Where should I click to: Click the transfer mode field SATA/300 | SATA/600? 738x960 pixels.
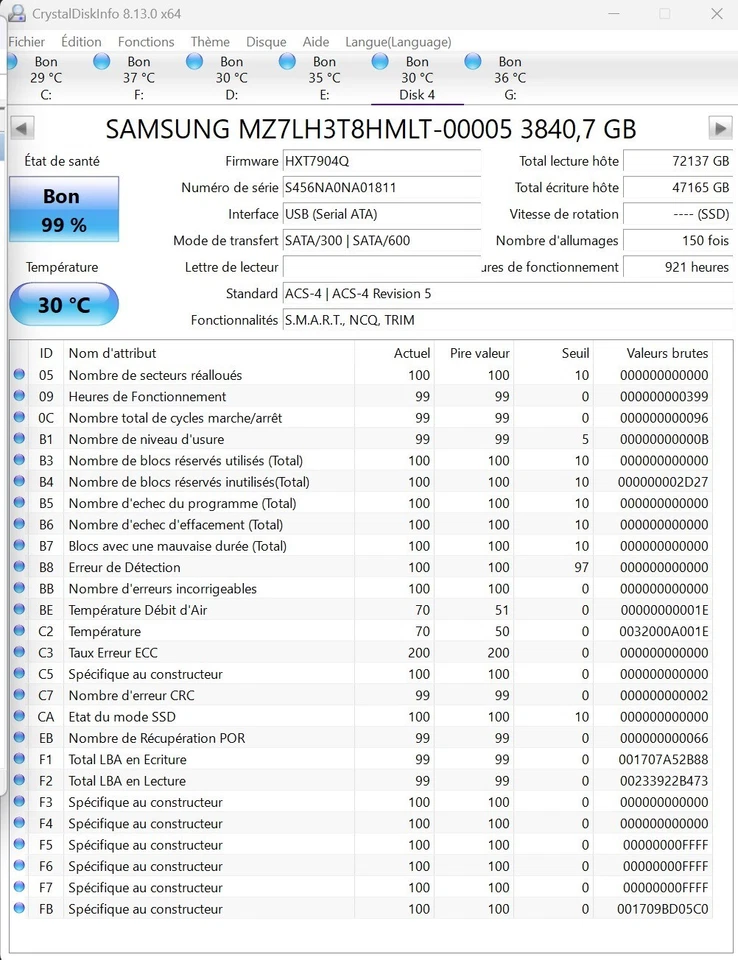(x=382, y=240)
